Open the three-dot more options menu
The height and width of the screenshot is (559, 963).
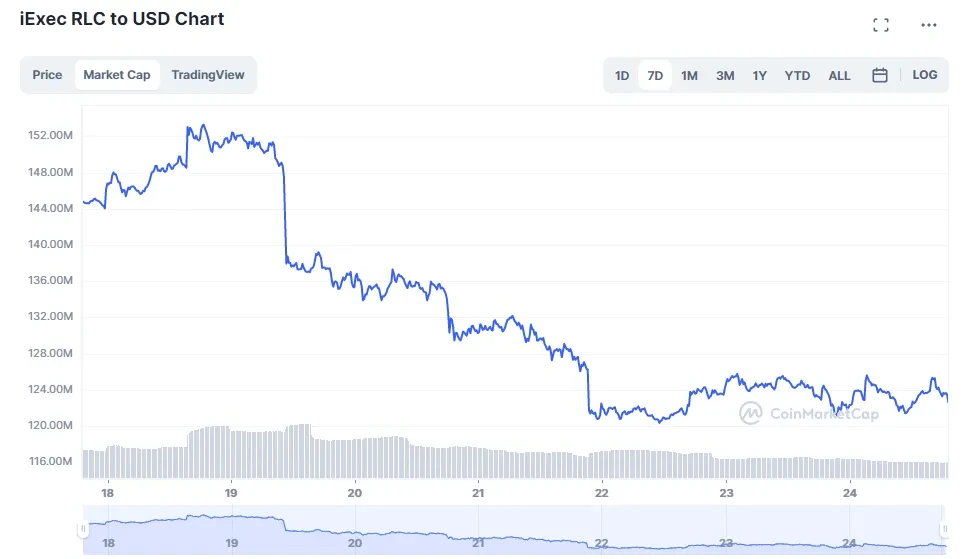tap(930, 25)
